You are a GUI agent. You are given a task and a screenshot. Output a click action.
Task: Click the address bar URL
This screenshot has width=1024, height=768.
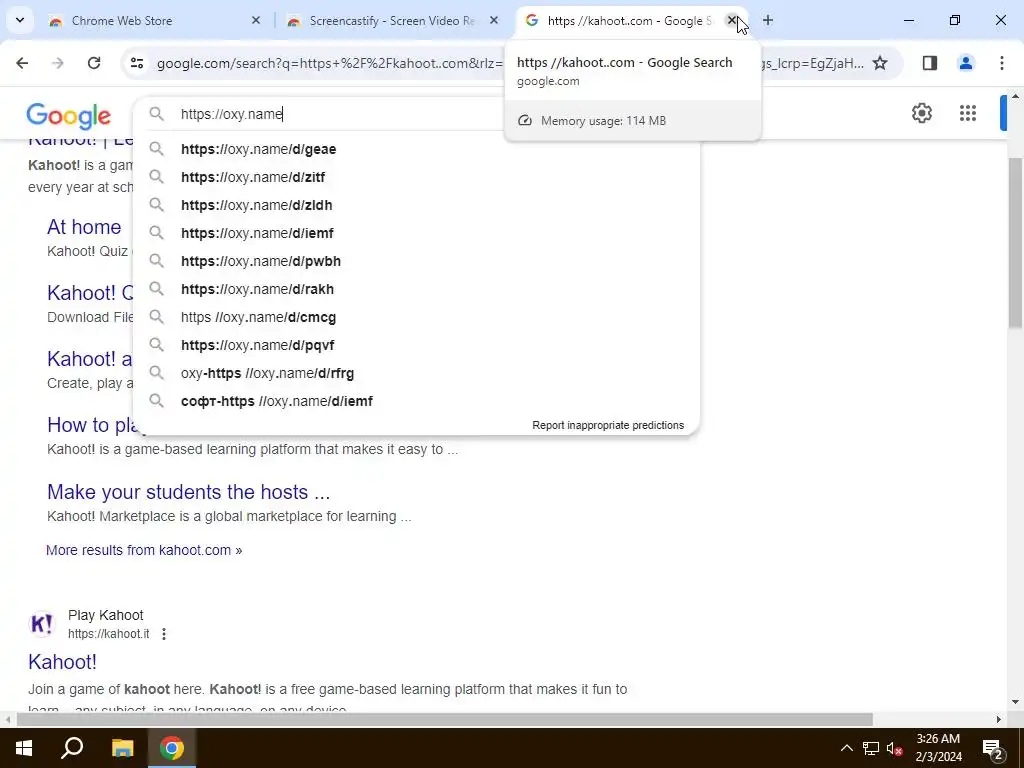pyautogui.click(x=330, y=63)
